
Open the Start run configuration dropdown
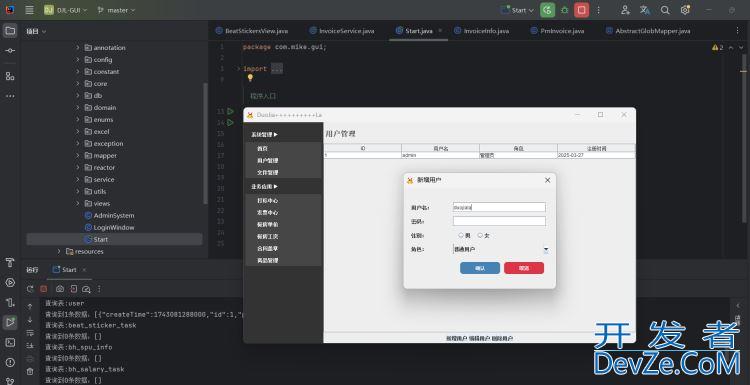(517, 10)
